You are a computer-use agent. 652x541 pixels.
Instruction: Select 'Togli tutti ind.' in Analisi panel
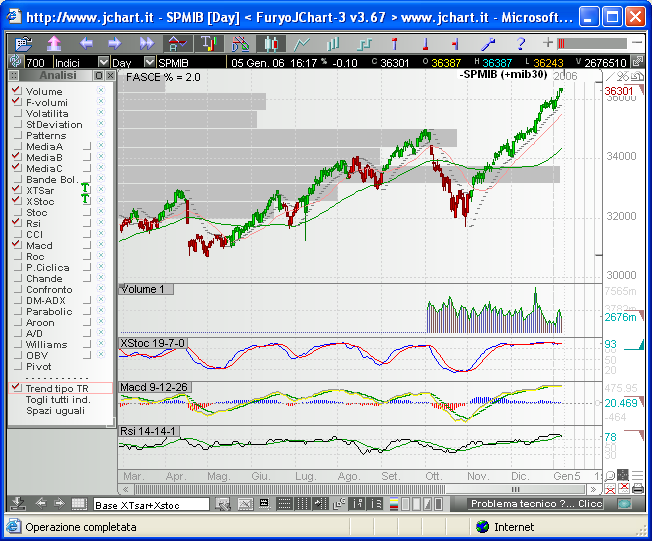click(x=57, y=400)
